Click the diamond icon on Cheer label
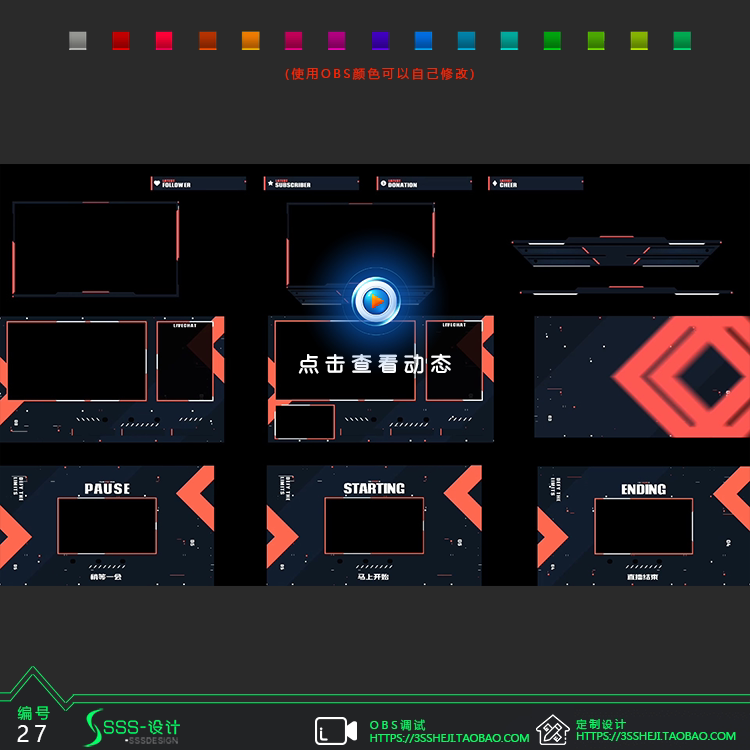Viewport: 750px width, 750px height. coord(495,183)
